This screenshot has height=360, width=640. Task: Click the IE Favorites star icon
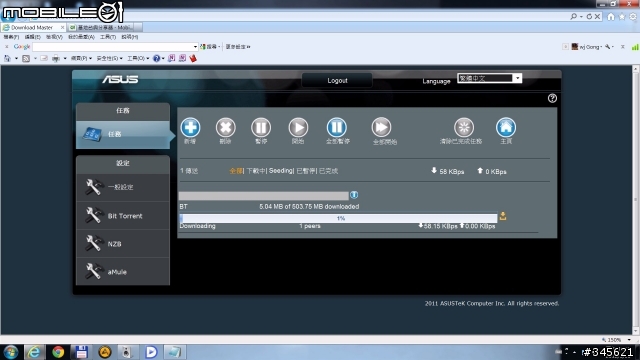coord(622,16)
